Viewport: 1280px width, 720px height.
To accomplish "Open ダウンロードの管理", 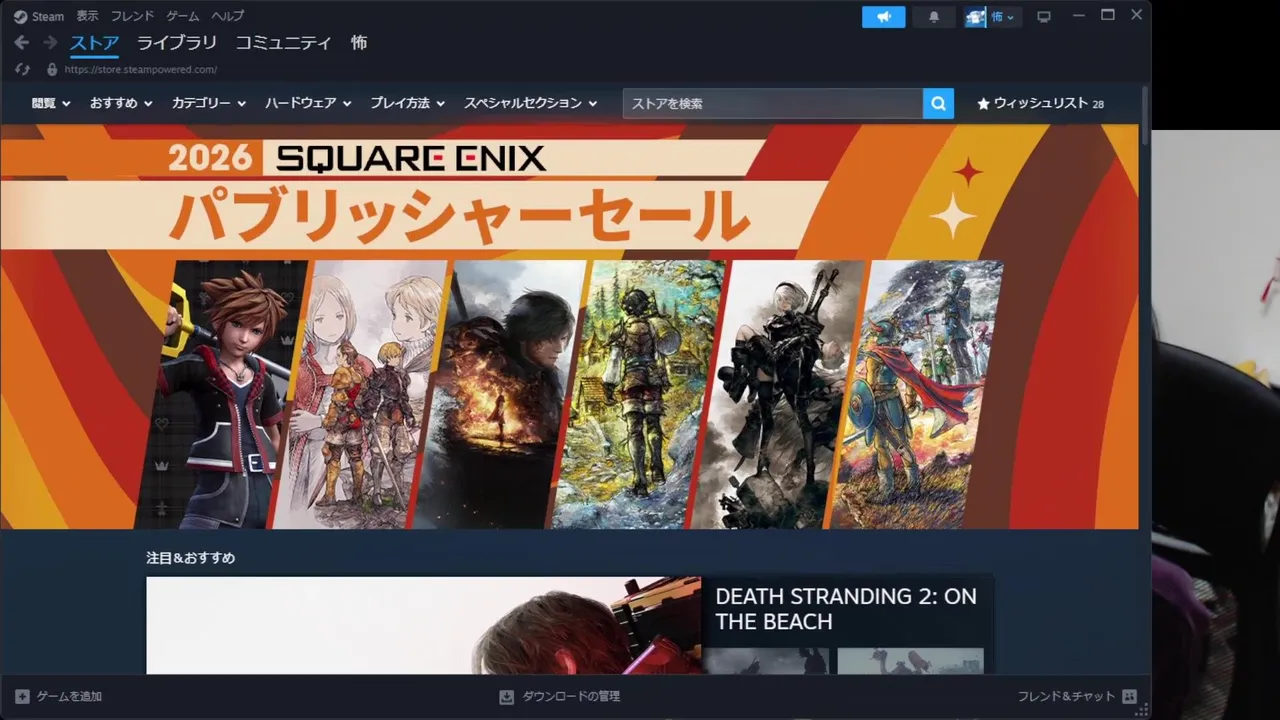I will (560, 696).
